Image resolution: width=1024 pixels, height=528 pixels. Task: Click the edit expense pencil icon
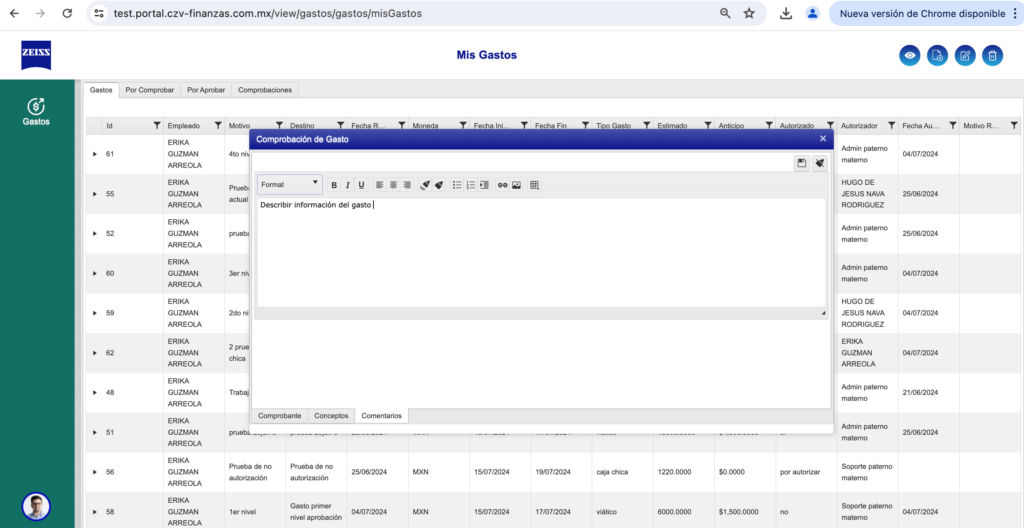click(965, 56)
